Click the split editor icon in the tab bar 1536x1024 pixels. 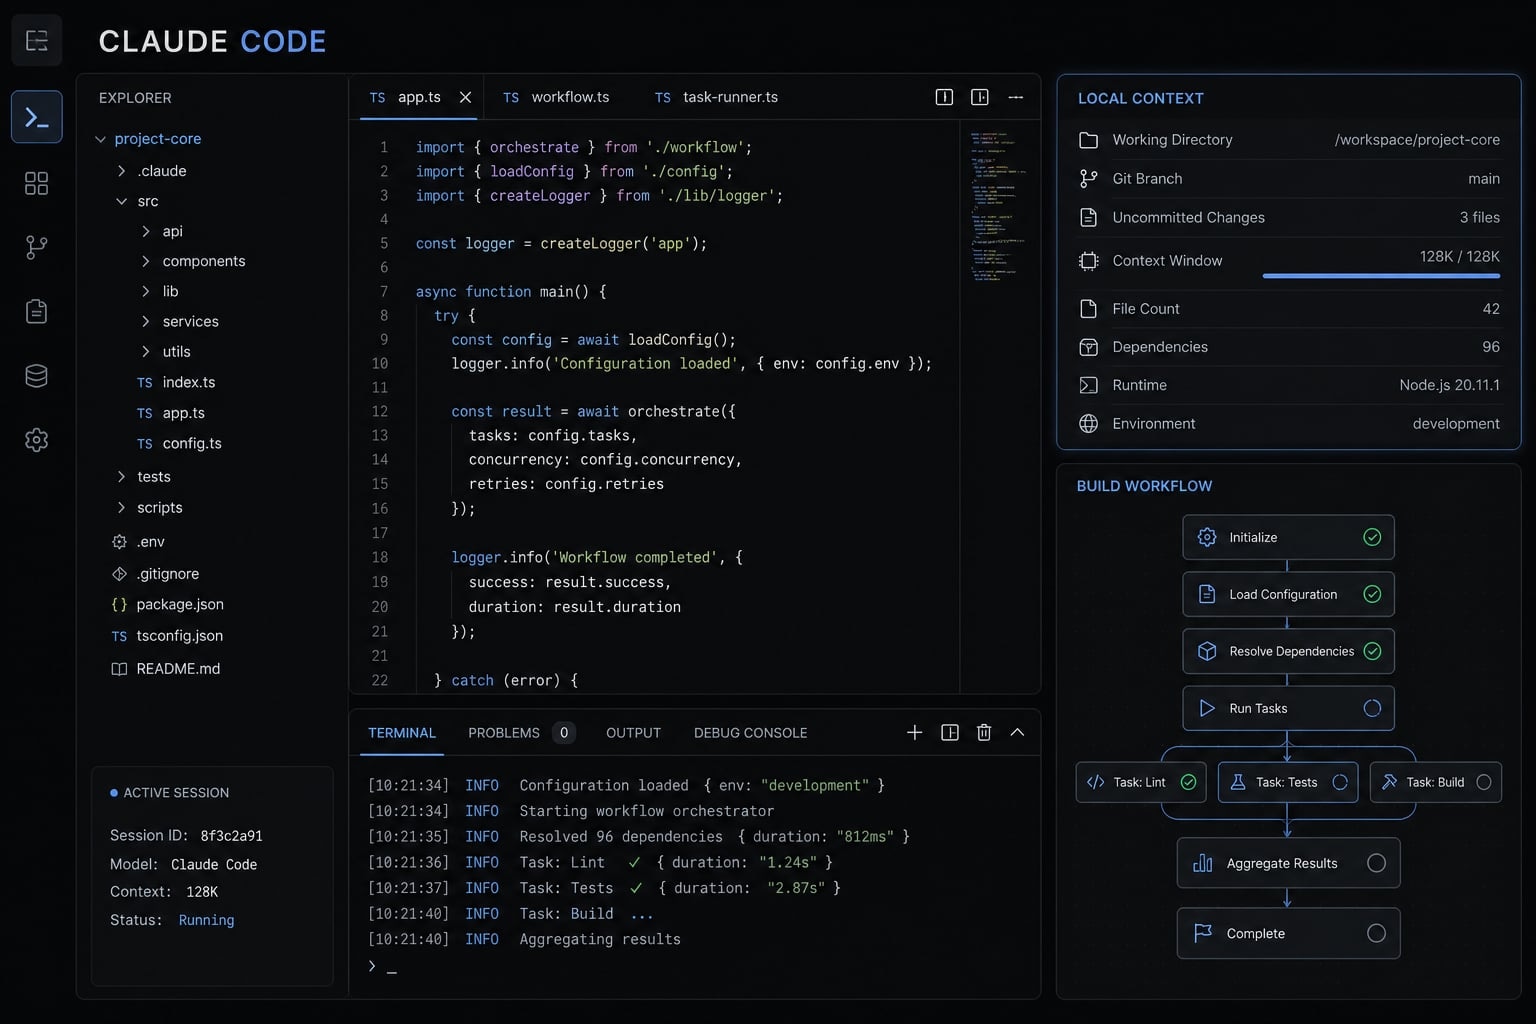980,97
